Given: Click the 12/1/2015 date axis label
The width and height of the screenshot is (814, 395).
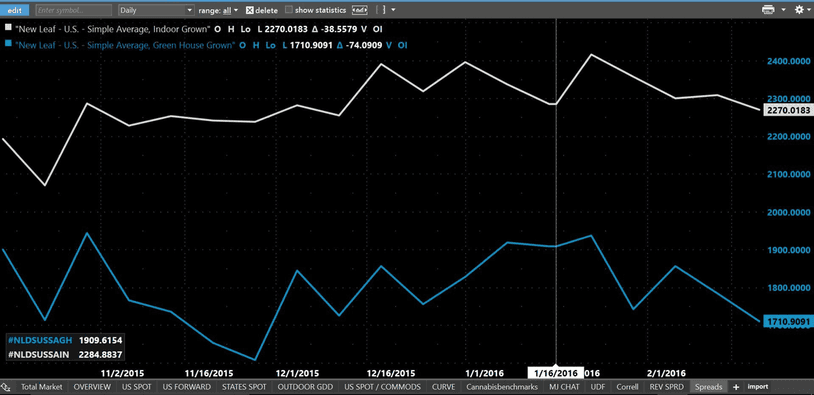Looking at the screenshot, I should click(297, 373).
